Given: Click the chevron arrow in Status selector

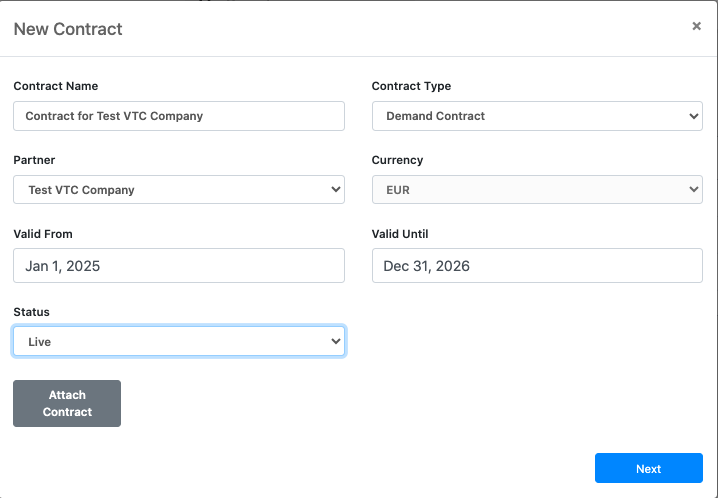Looking at the screenshot, I should tap(336, 341).
